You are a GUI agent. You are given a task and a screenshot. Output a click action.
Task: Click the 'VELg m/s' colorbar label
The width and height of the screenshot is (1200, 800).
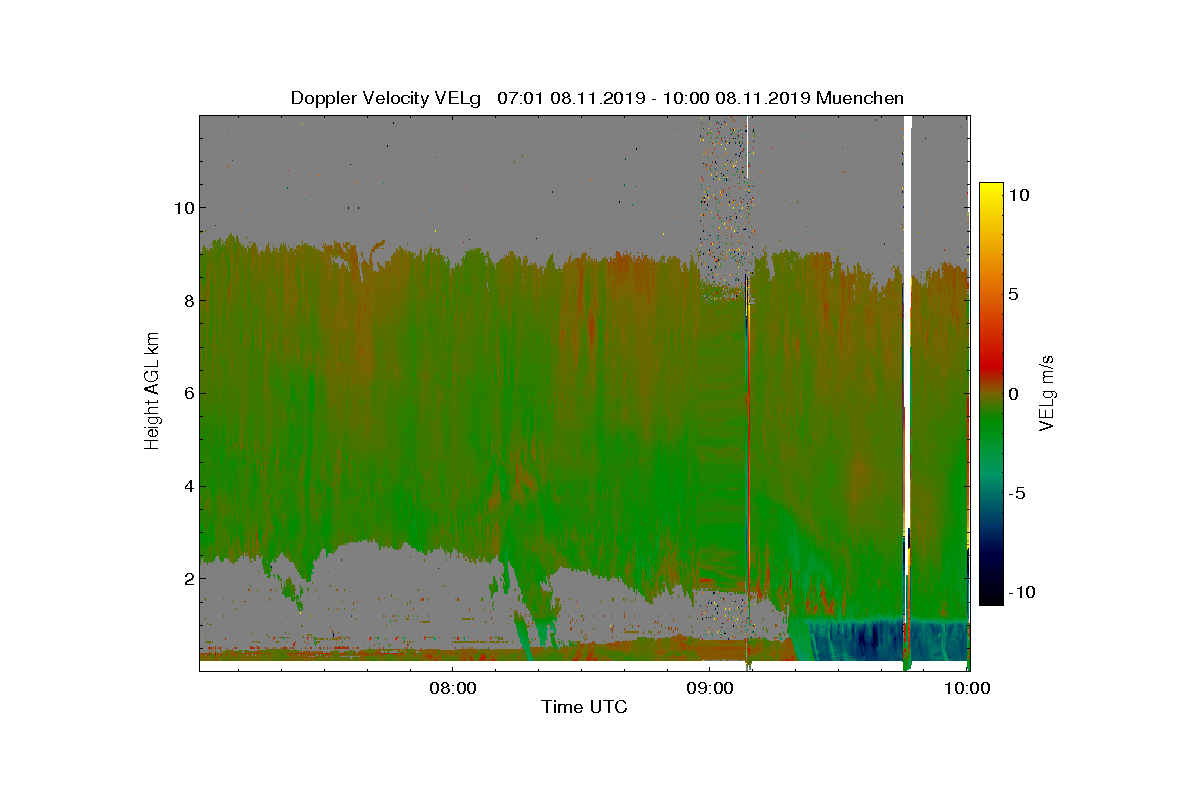(x=1047, y=394)
